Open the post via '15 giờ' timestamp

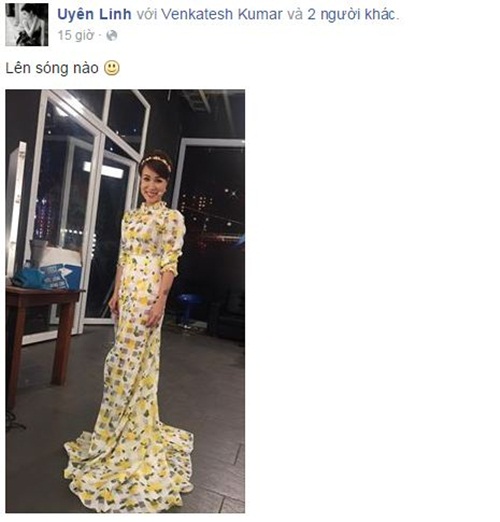coord(76,35)
